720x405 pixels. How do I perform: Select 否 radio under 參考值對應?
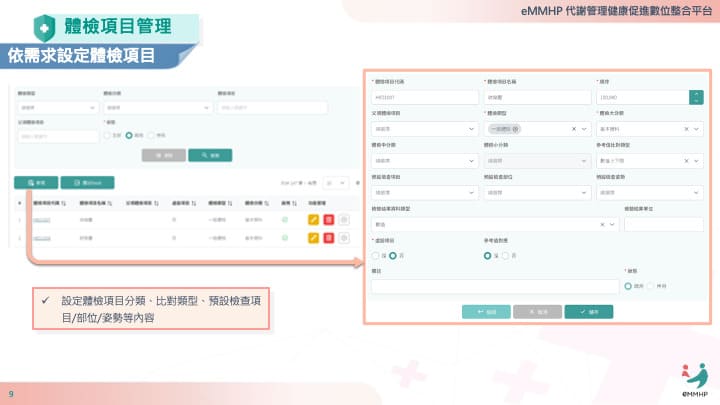point(503,255)
